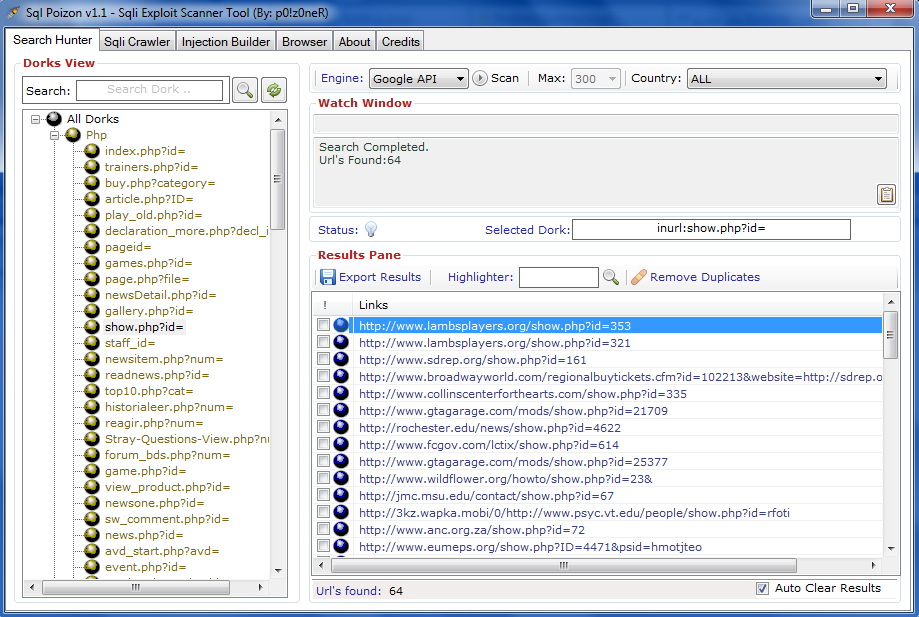Click the results vertical scrollbar thumb
Screen dimensions: 919x617
coord(890,335)
